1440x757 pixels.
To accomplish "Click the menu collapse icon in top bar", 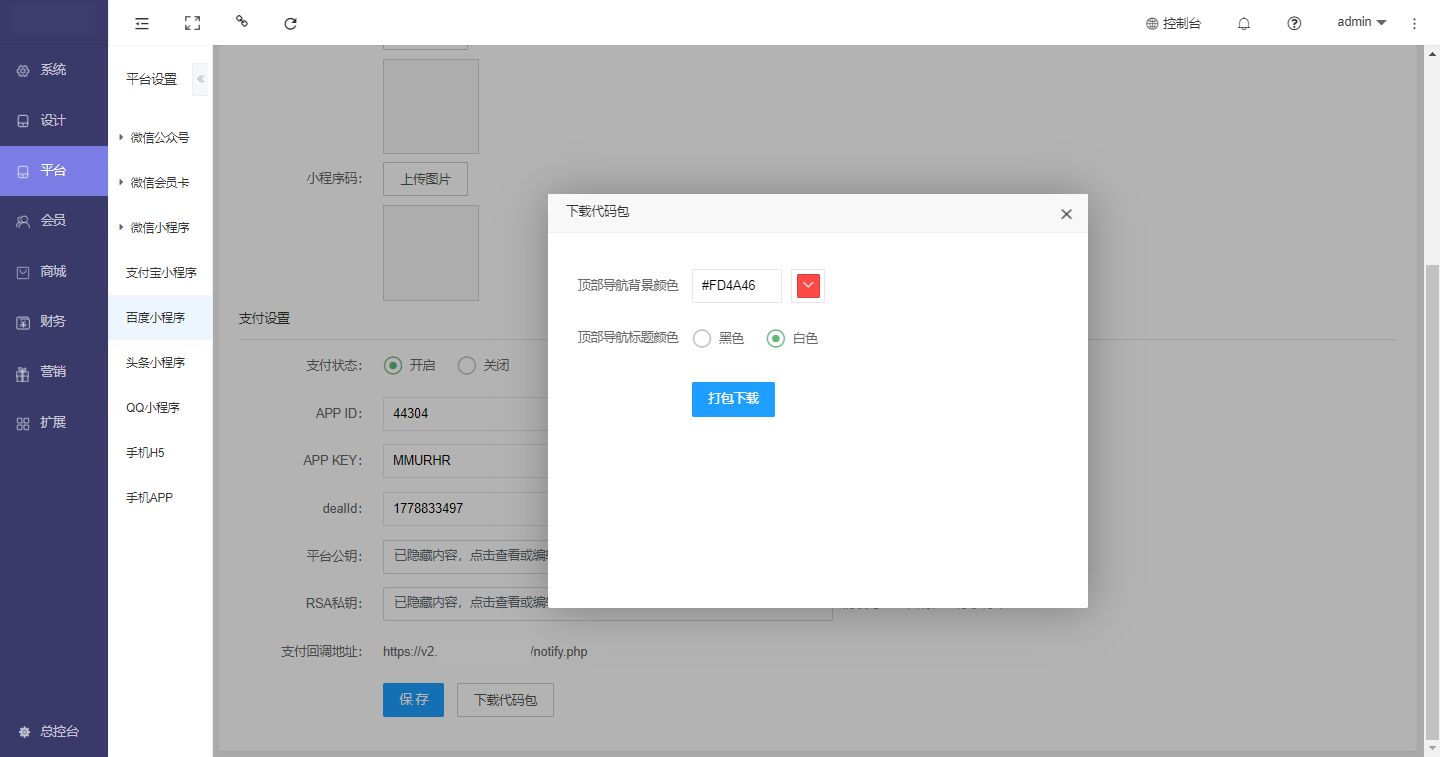I will click(x=142, y=23).
